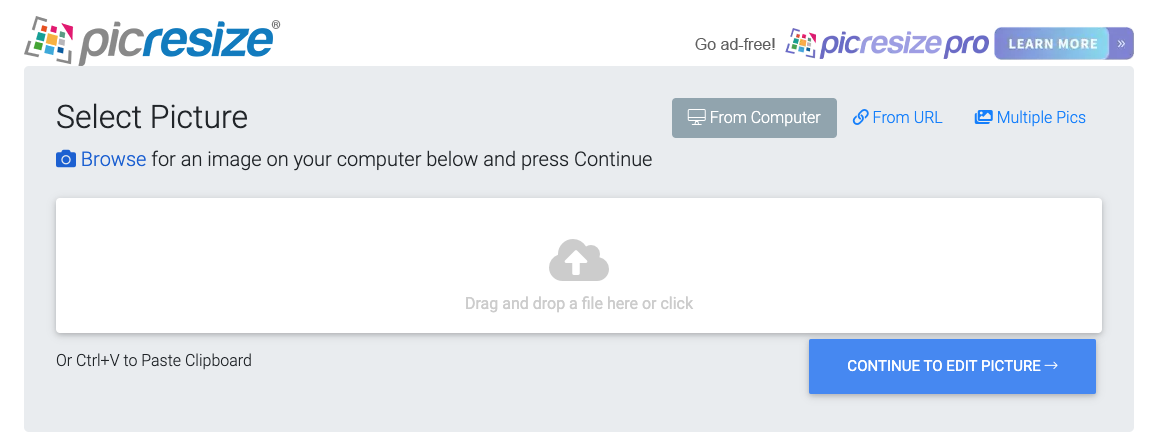Click the images icon beside Multiple Pics
This screenshot has height=447, width=1150.
click(x=984, y=117)
